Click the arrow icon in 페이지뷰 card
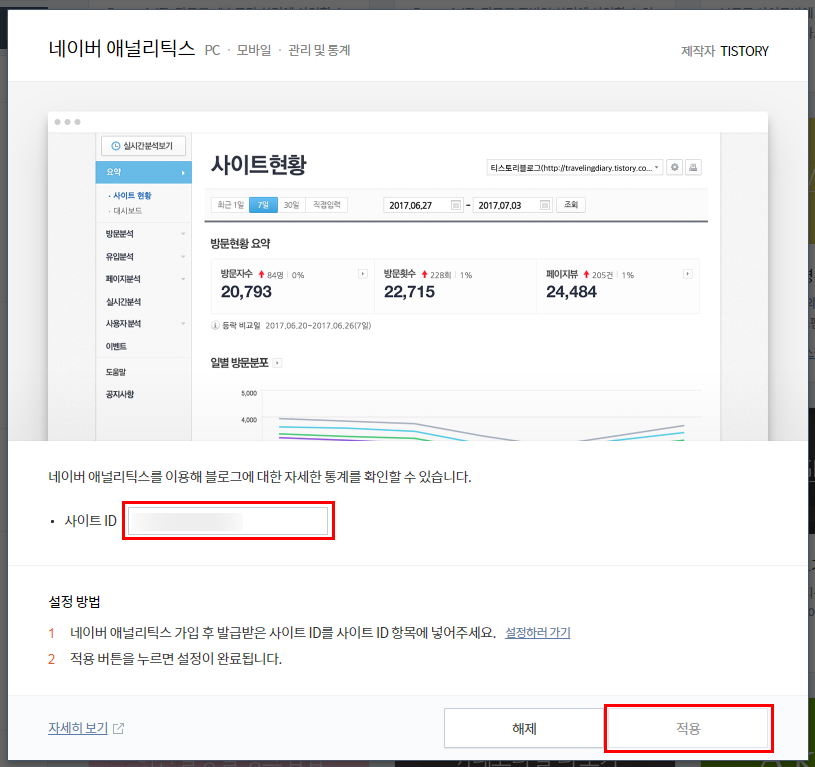The width and height of the screenshot is (815, 767). 688,274
